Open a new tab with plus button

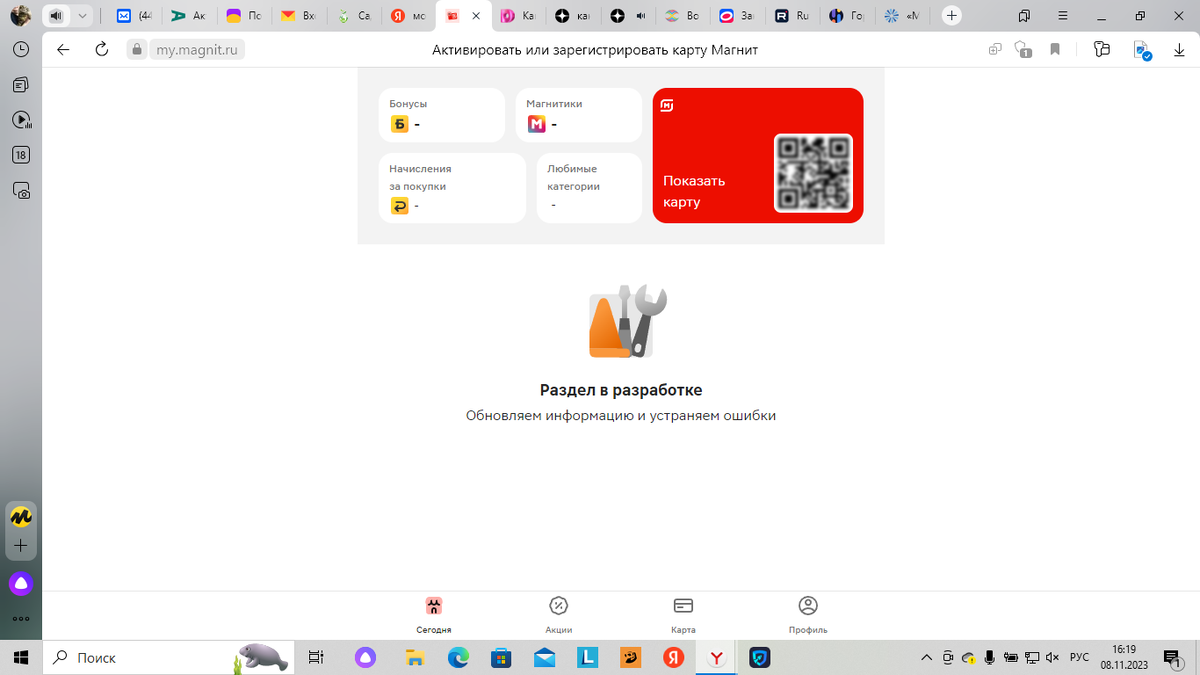[x=952, y=16]
